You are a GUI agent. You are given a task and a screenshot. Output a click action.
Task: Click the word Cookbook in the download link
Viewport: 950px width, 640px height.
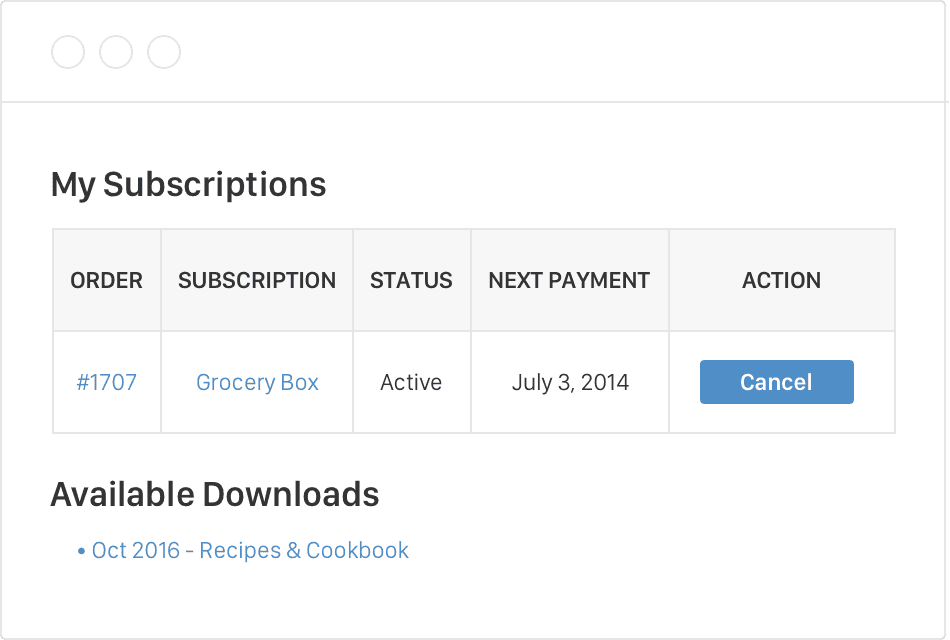[357, 551]
